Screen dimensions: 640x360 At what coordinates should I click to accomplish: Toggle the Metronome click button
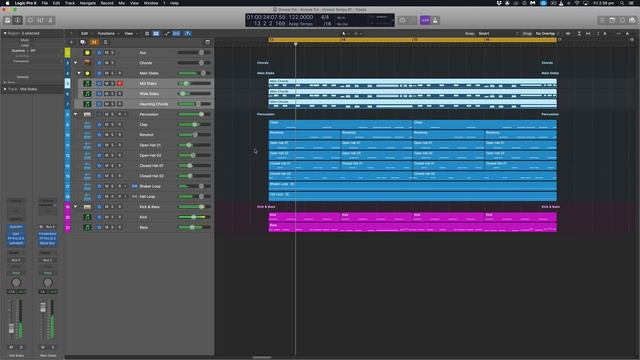tap(435, 20)
